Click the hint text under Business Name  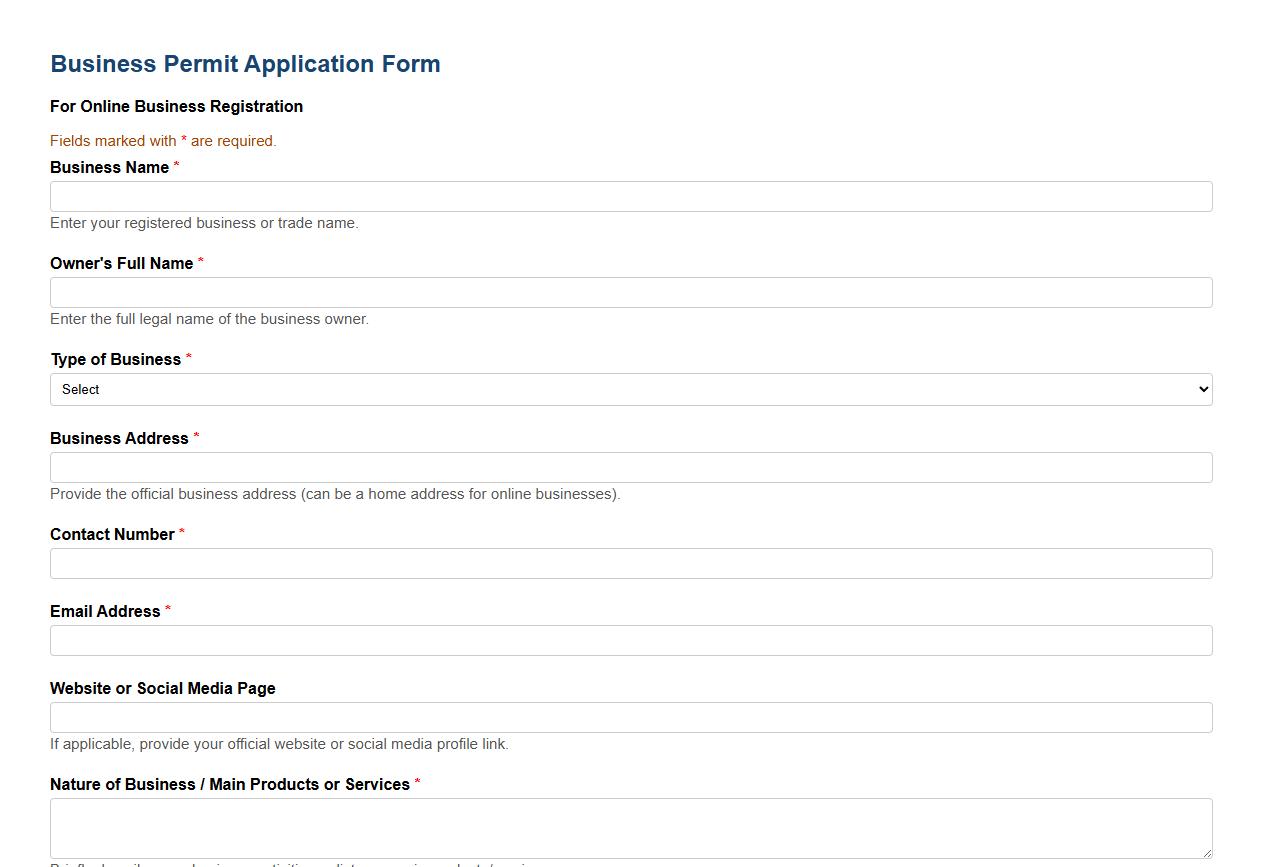pos(204,223)
